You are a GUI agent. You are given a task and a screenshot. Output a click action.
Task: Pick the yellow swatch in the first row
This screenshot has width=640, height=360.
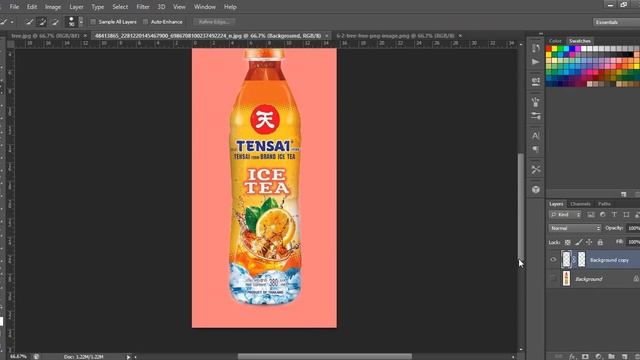coord(554,49)
